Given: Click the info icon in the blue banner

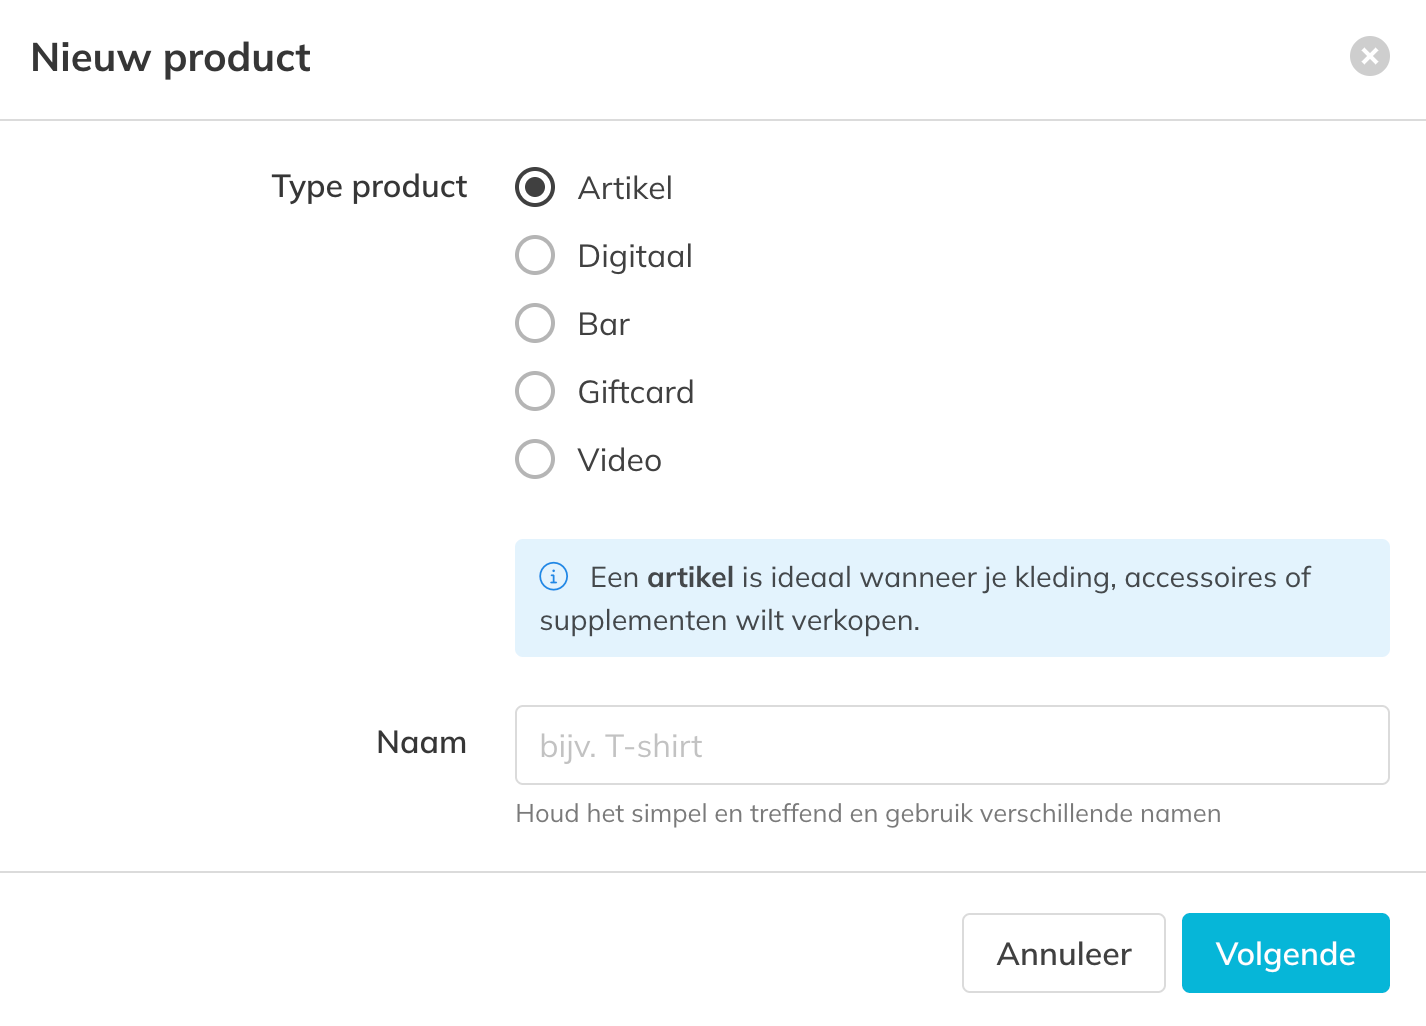Looking at the screenshot, I should 553,577.
